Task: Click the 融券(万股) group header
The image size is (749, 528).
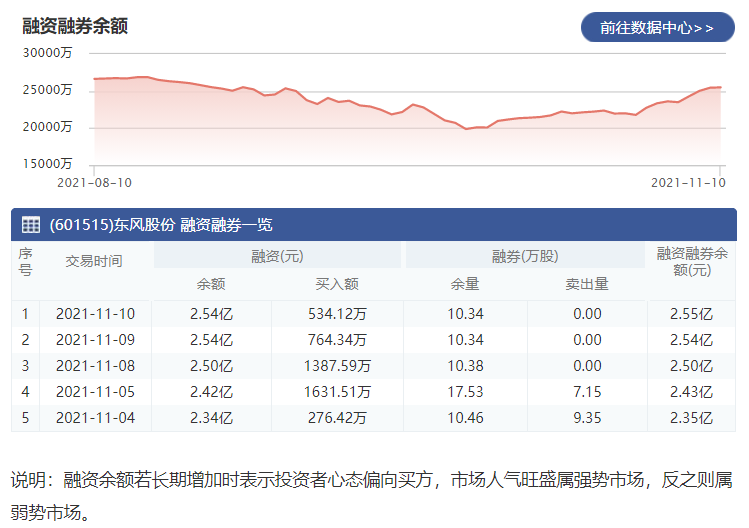Action: point(525,256)
